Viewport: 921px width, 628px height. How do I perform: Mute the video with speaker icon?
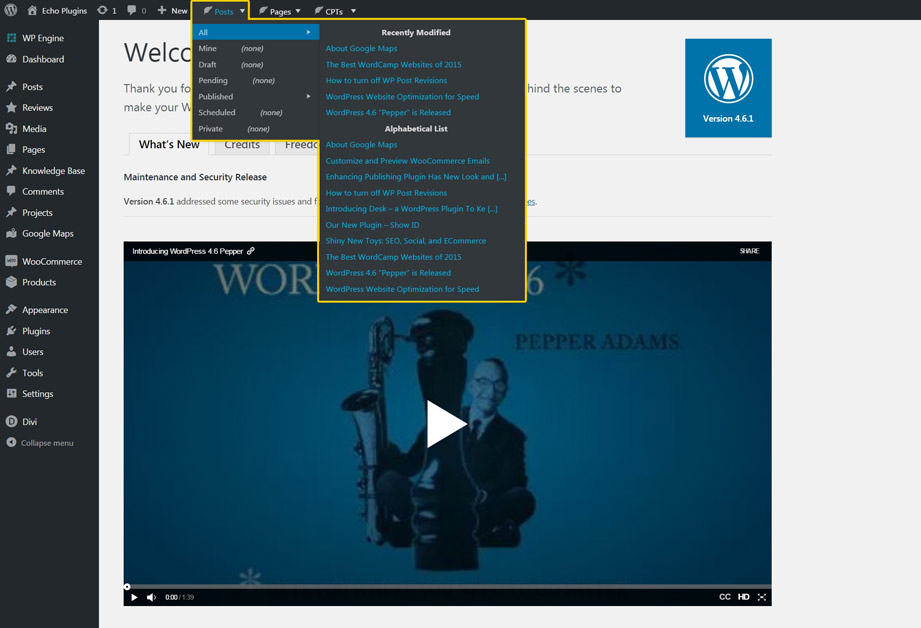point(152,597)
